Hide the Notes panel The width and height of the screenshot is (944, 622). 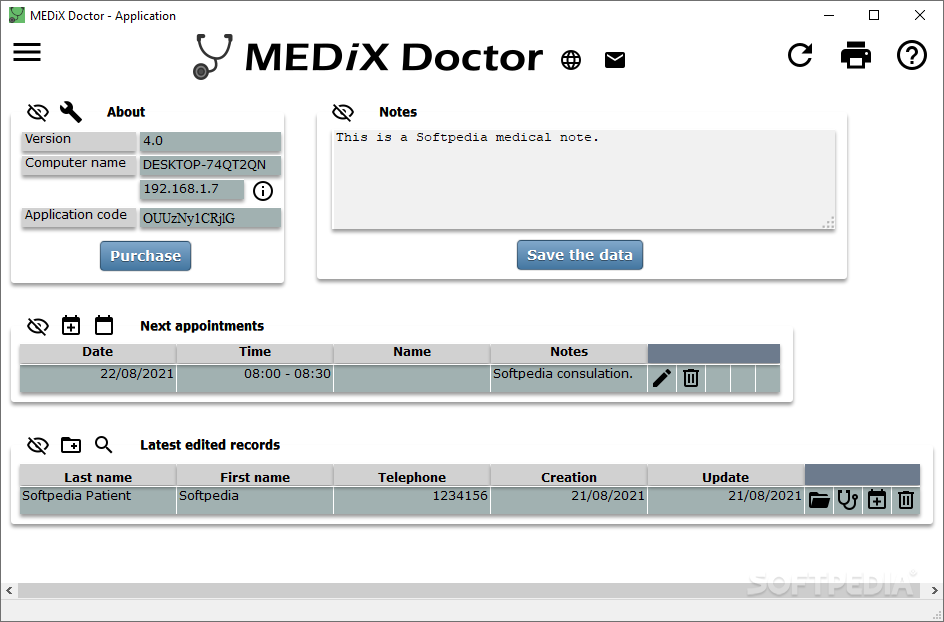343,112
